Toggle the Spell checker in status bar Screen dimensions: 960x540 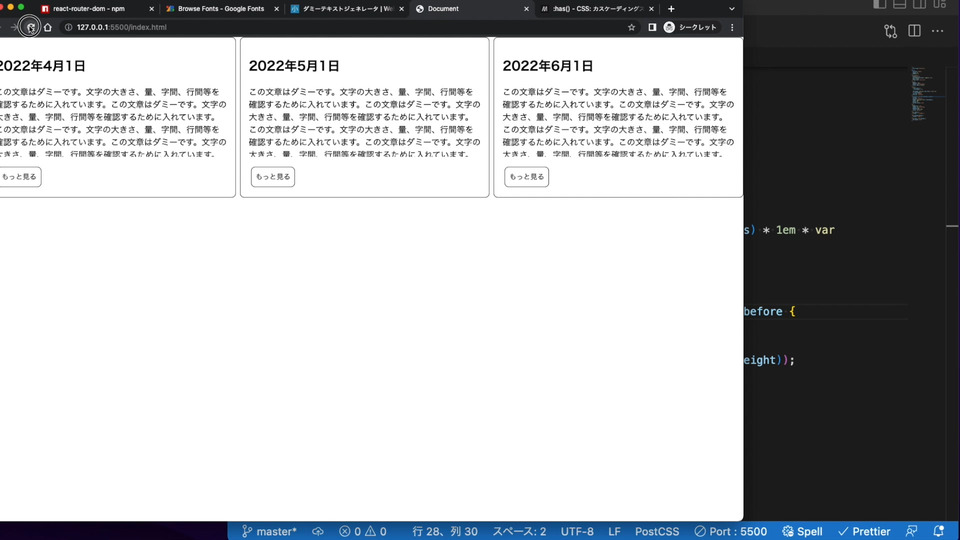[x=802, y=531]
